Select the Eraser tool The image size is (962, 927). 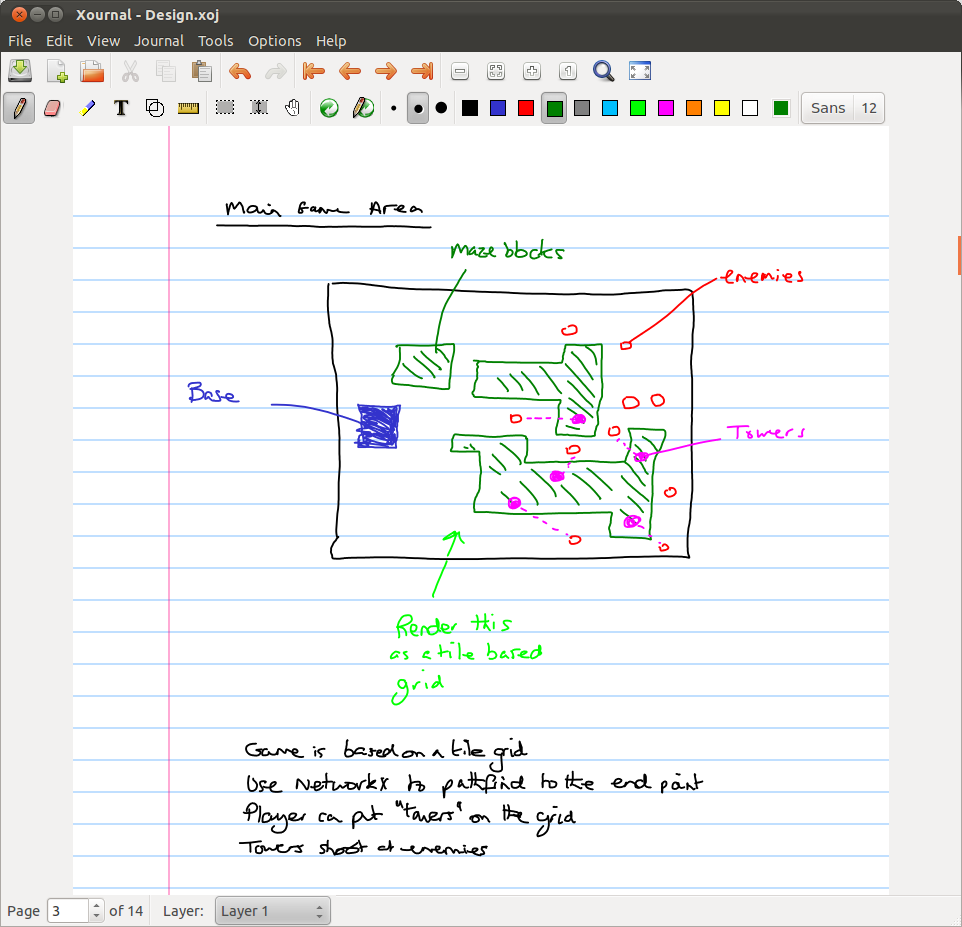point(54,108)
